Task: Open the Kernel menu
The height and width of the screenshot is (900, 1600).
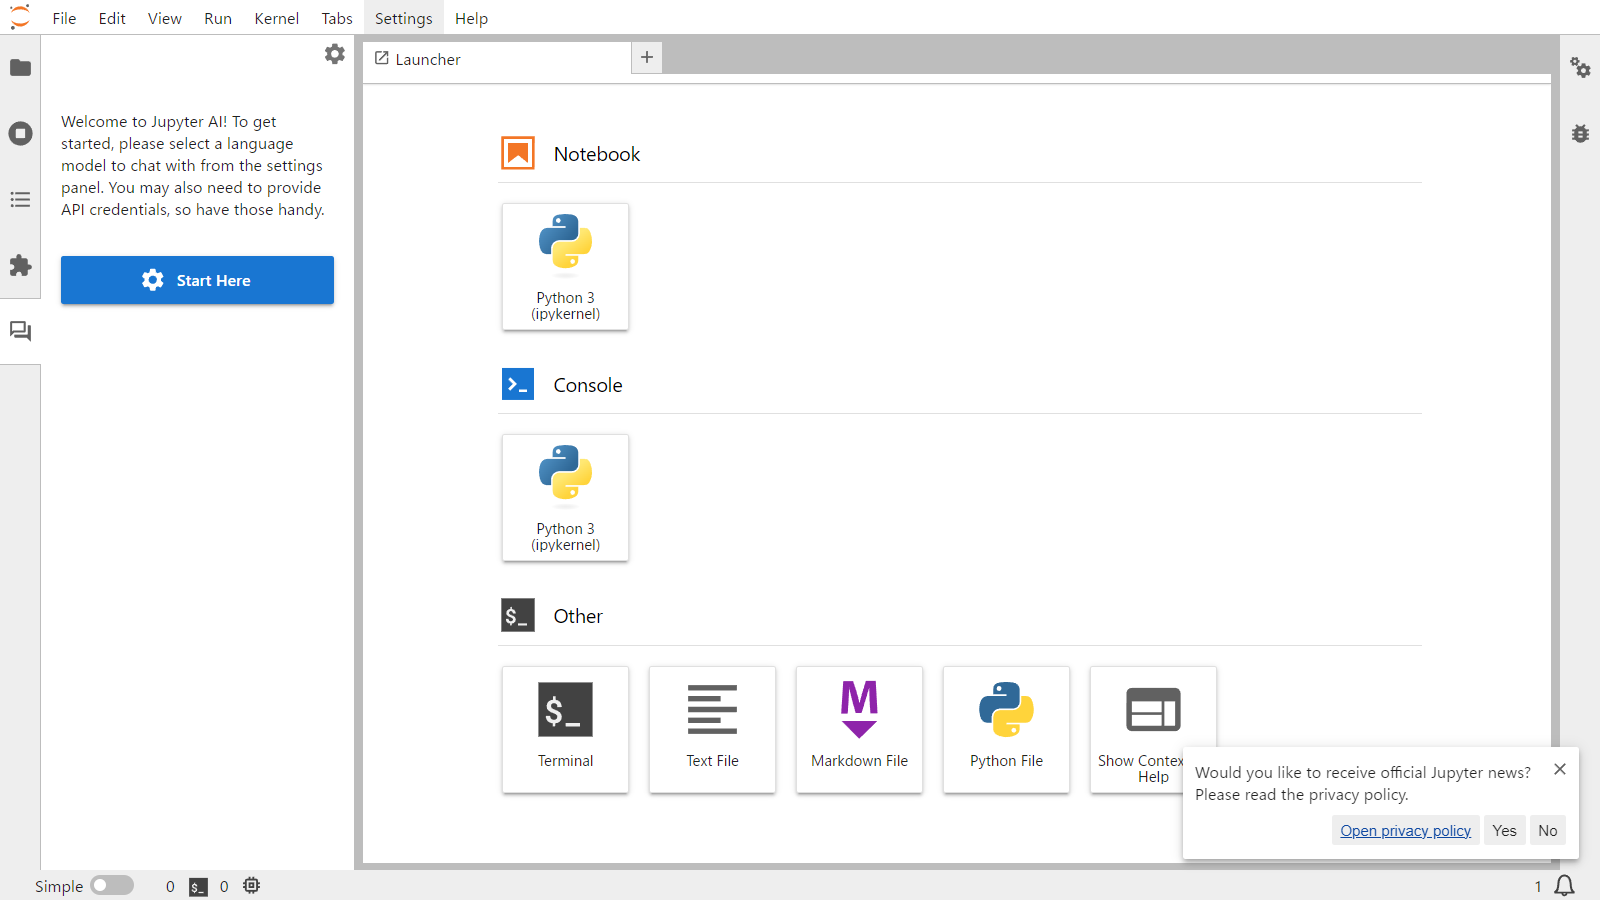Action: click(276, 18)
